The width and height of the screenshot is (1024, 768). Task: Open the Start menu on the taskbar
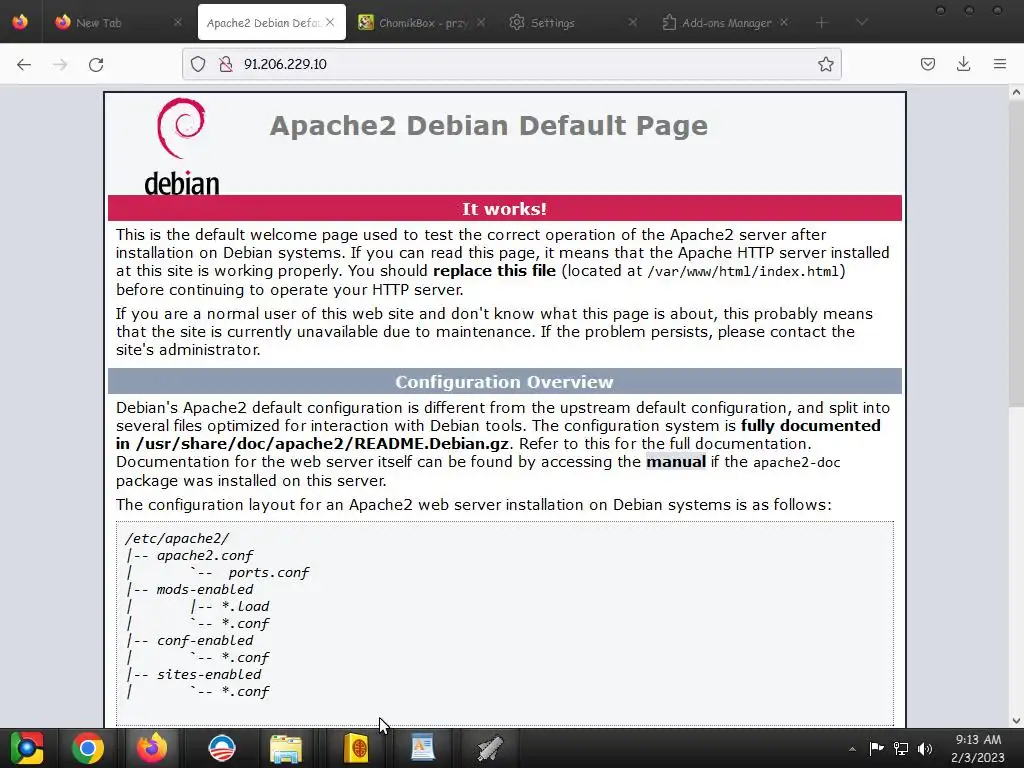pos(27,748)
